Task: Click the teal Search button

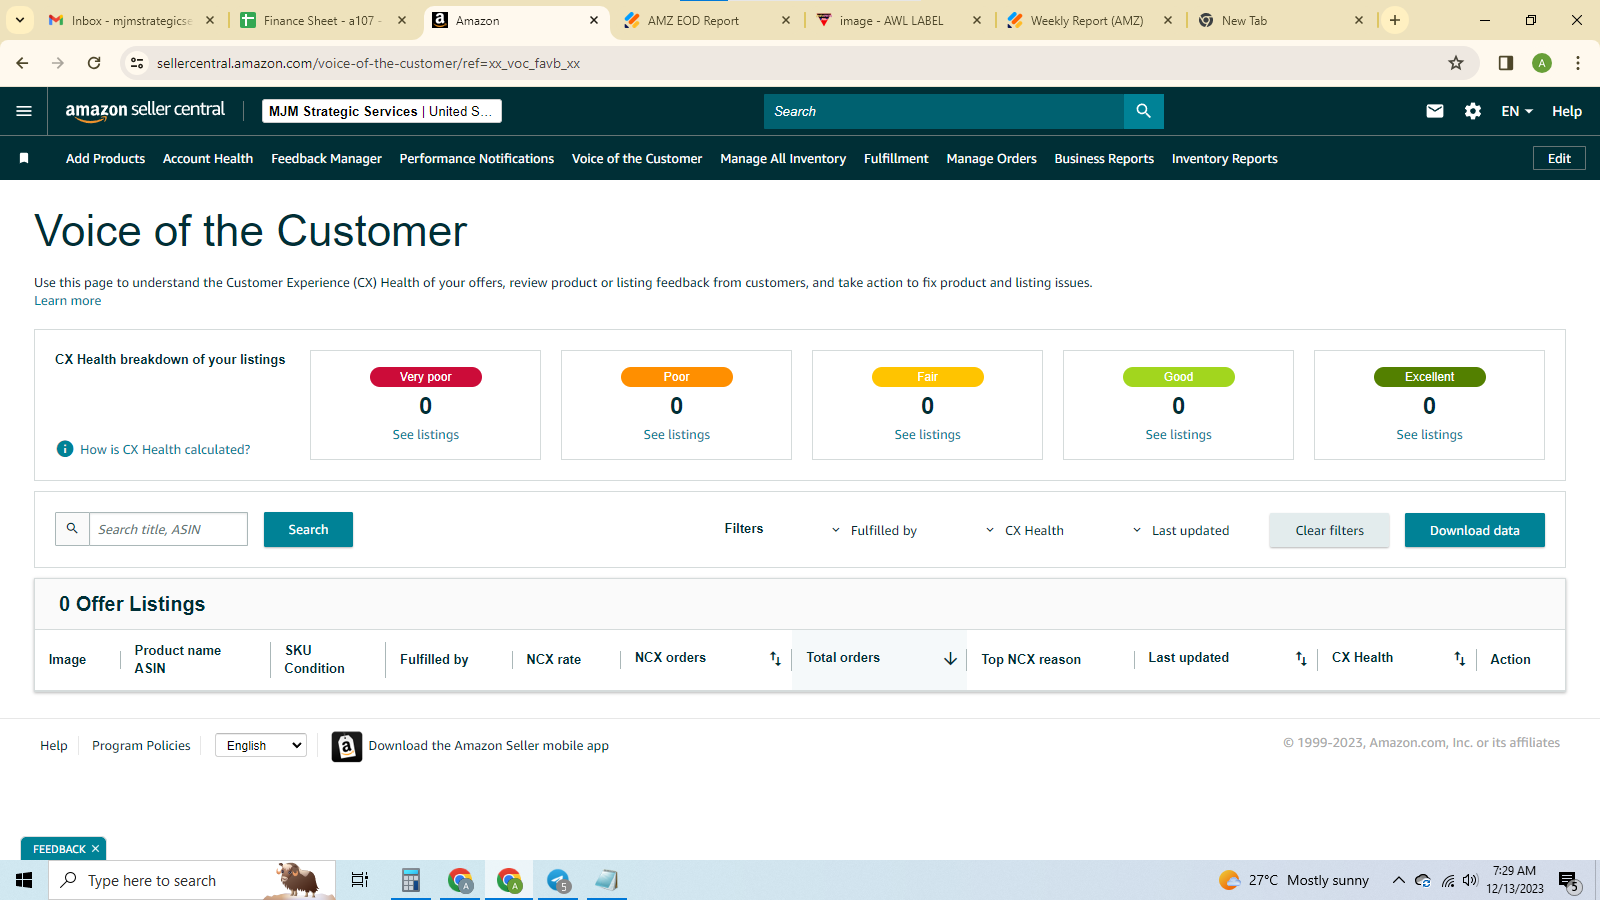Action: click(308, 530)
